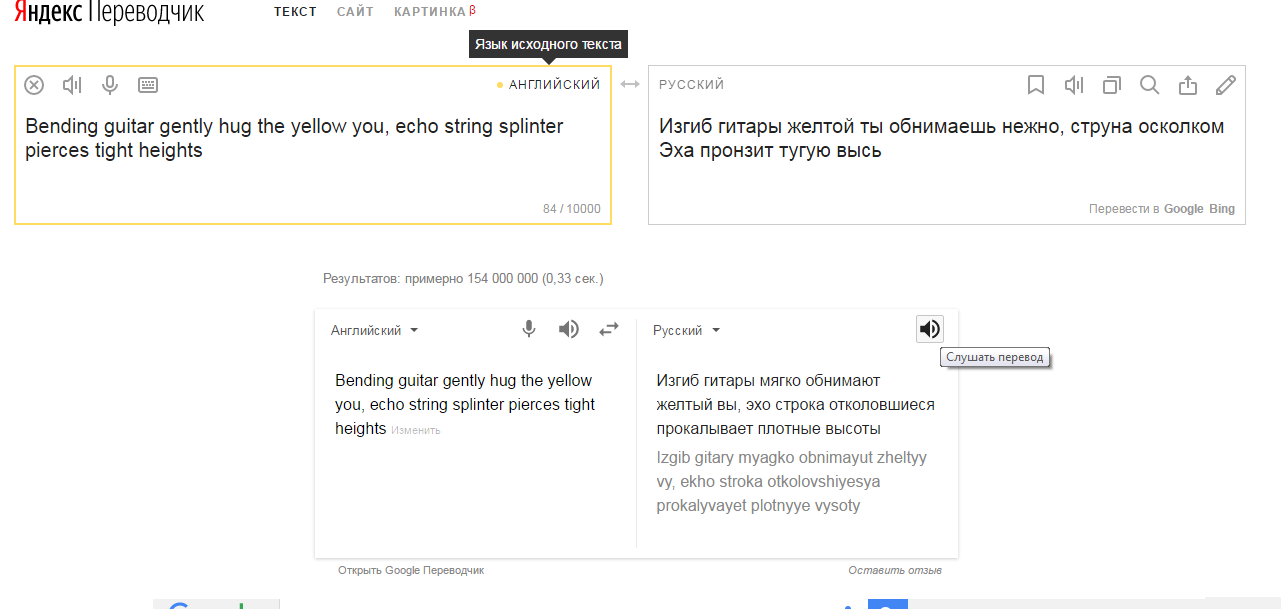
Task: Expand the Русский language dropdown in Google widget
Action: tap(687, 330)
